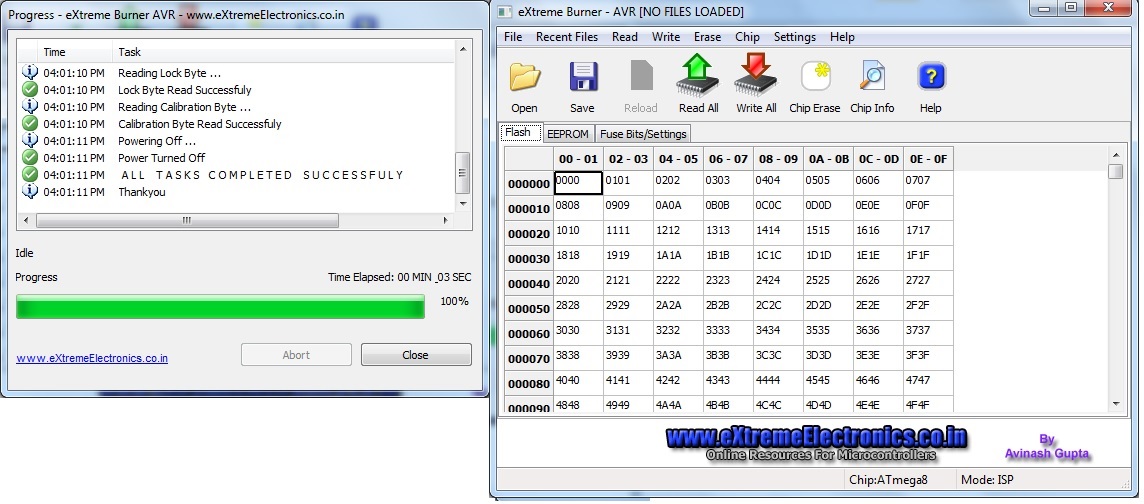The width and height of the screenshot is (1144, 504).
Task: Click the Chip Erase icon
Action: coord(815,76)
